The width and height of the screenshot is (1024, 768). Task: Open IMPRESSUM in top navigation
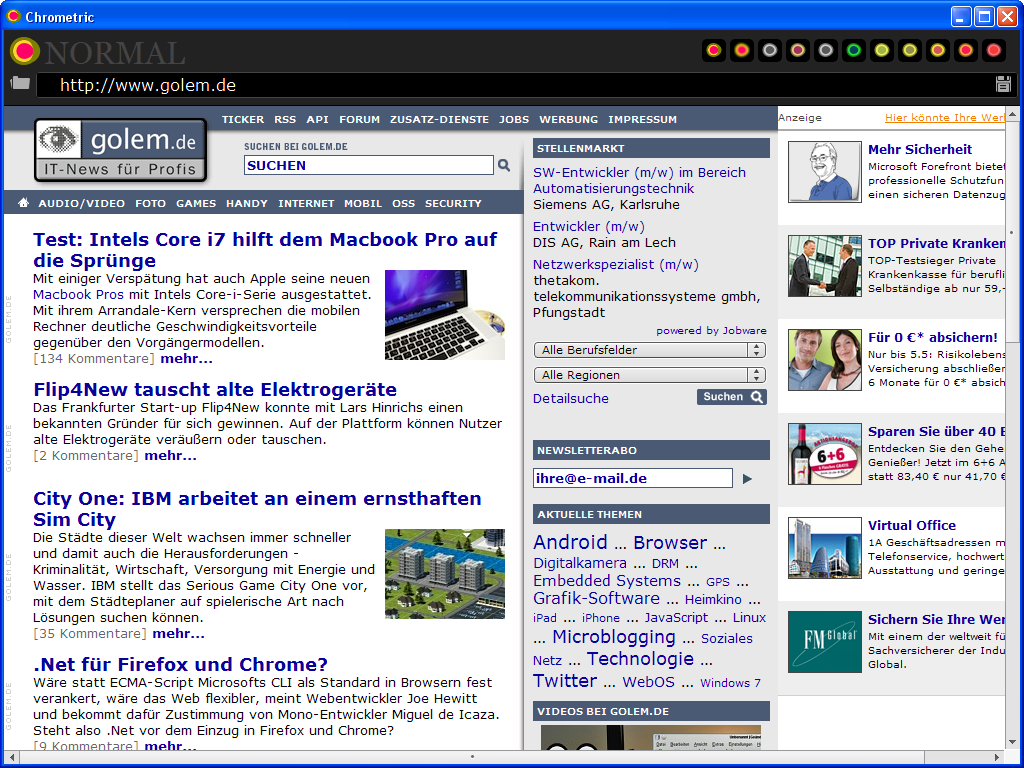[643, 120]
